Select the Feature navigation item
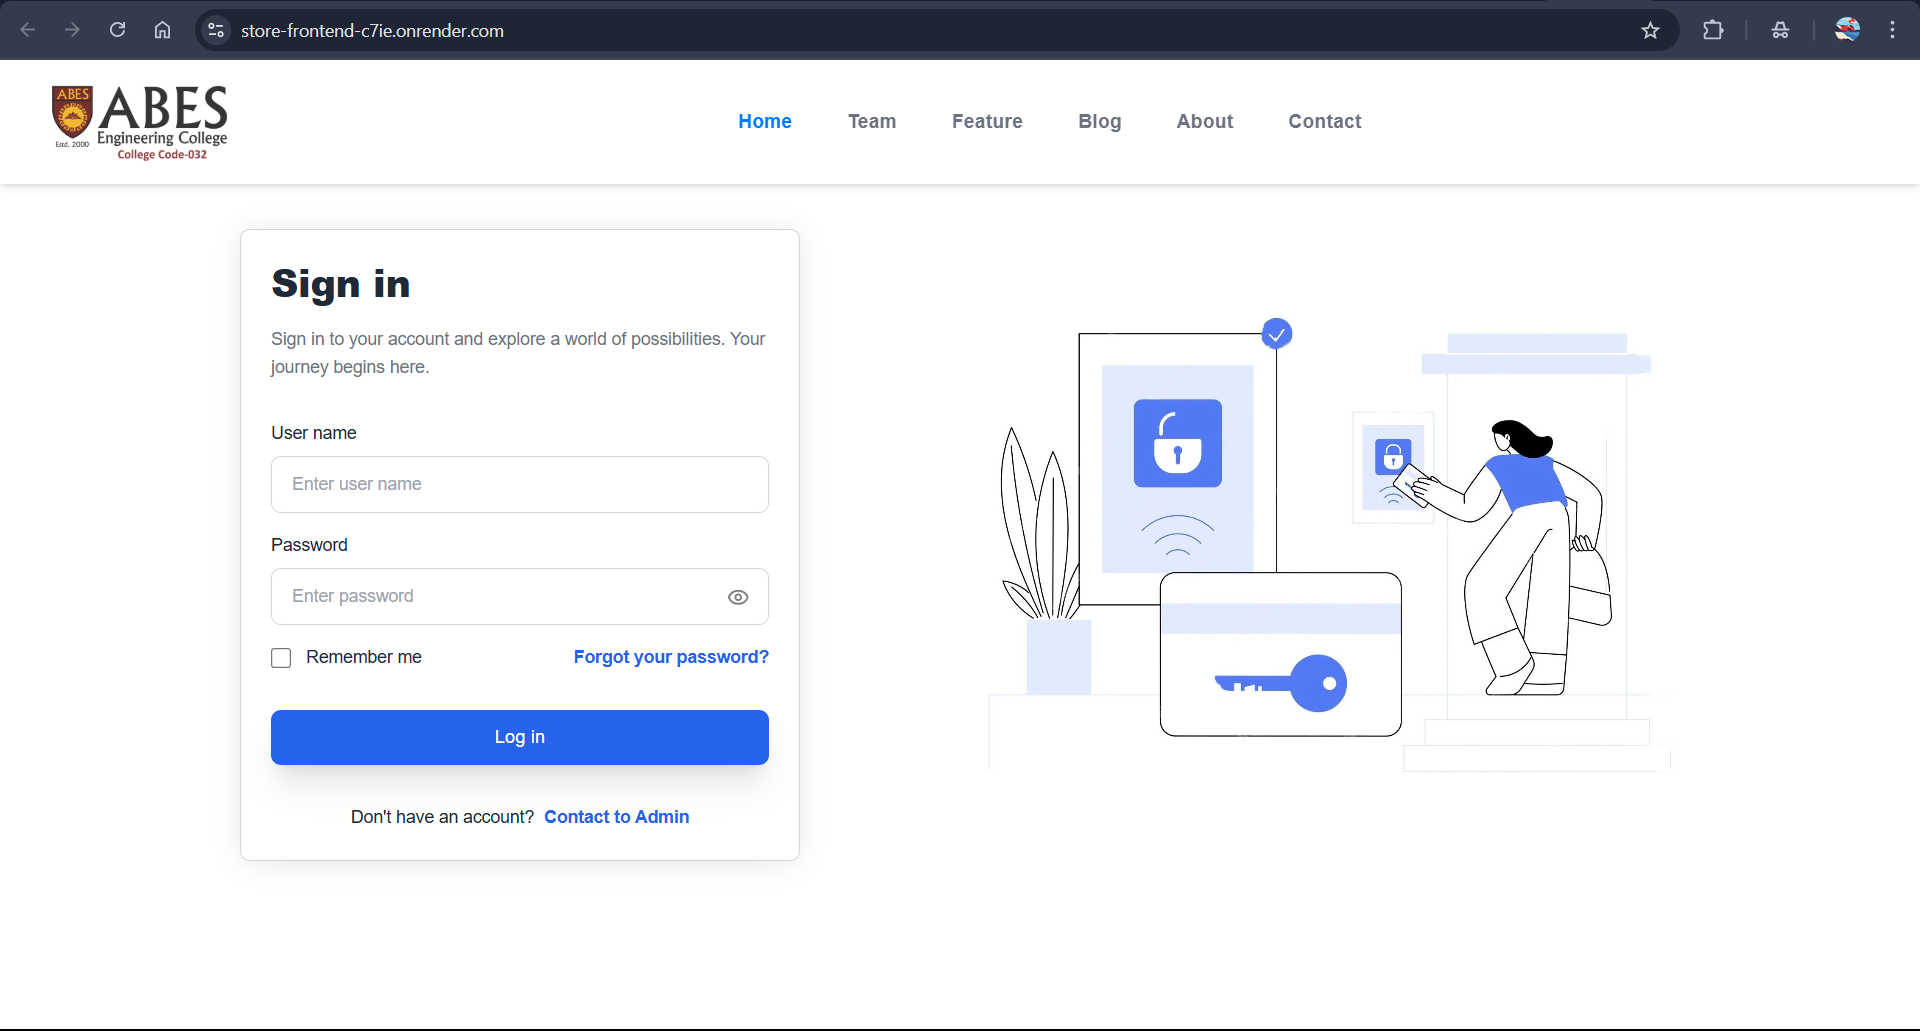 (x=986, y=121)
